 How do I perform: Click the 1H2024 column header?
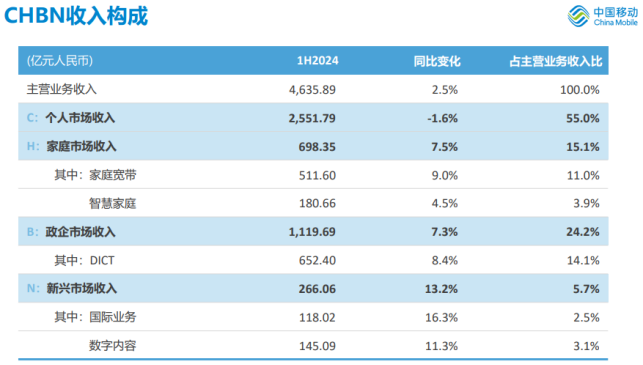point(317,61)
